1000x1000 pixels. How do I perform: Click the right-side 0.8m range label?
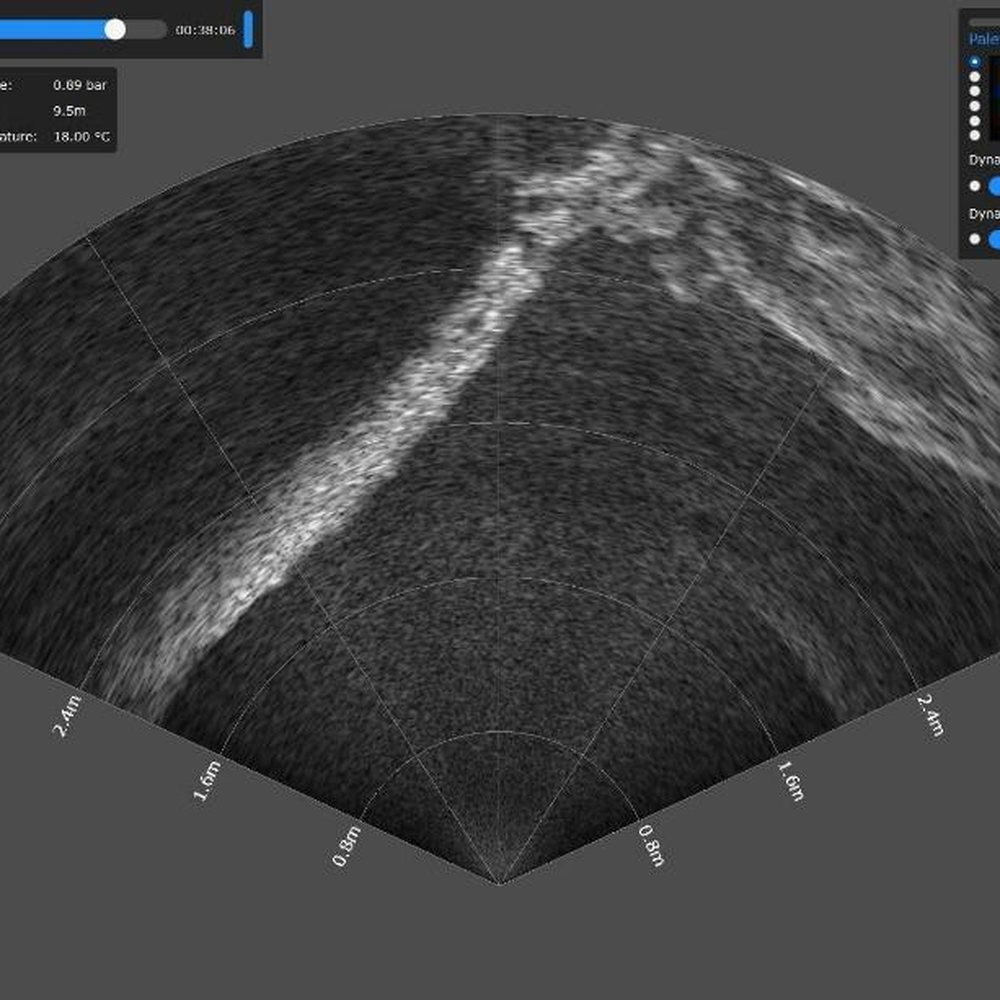coord(651,846)
